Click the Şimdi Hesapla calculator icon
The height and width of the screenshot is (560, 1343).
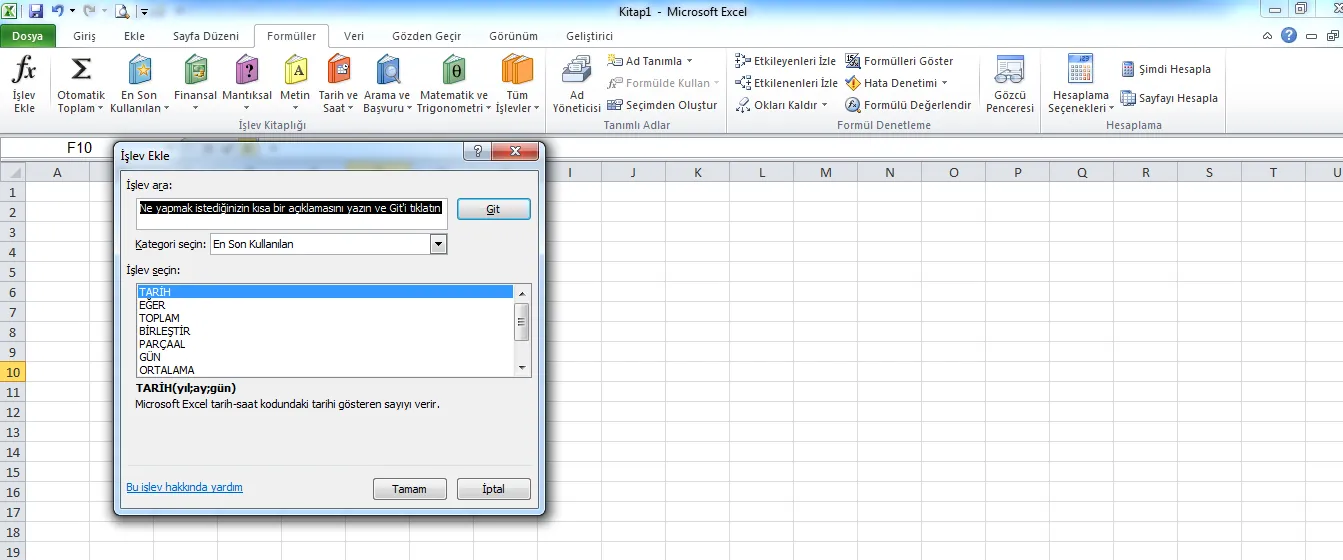[1128, 69]
